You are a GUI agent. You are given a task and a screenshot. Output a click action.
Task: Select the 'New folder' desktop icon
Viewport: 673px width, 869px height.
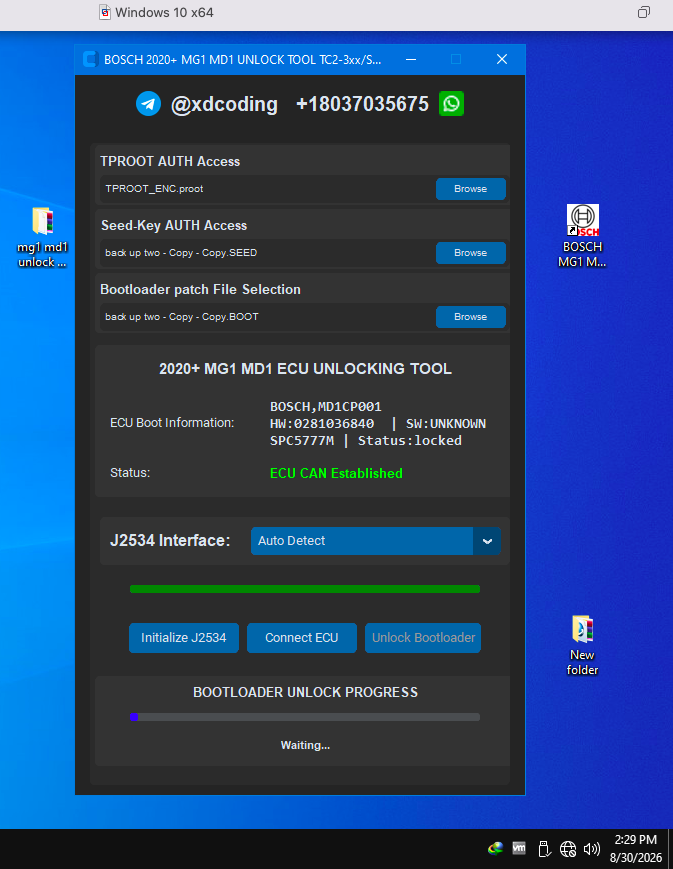click(x=582, y=646)
